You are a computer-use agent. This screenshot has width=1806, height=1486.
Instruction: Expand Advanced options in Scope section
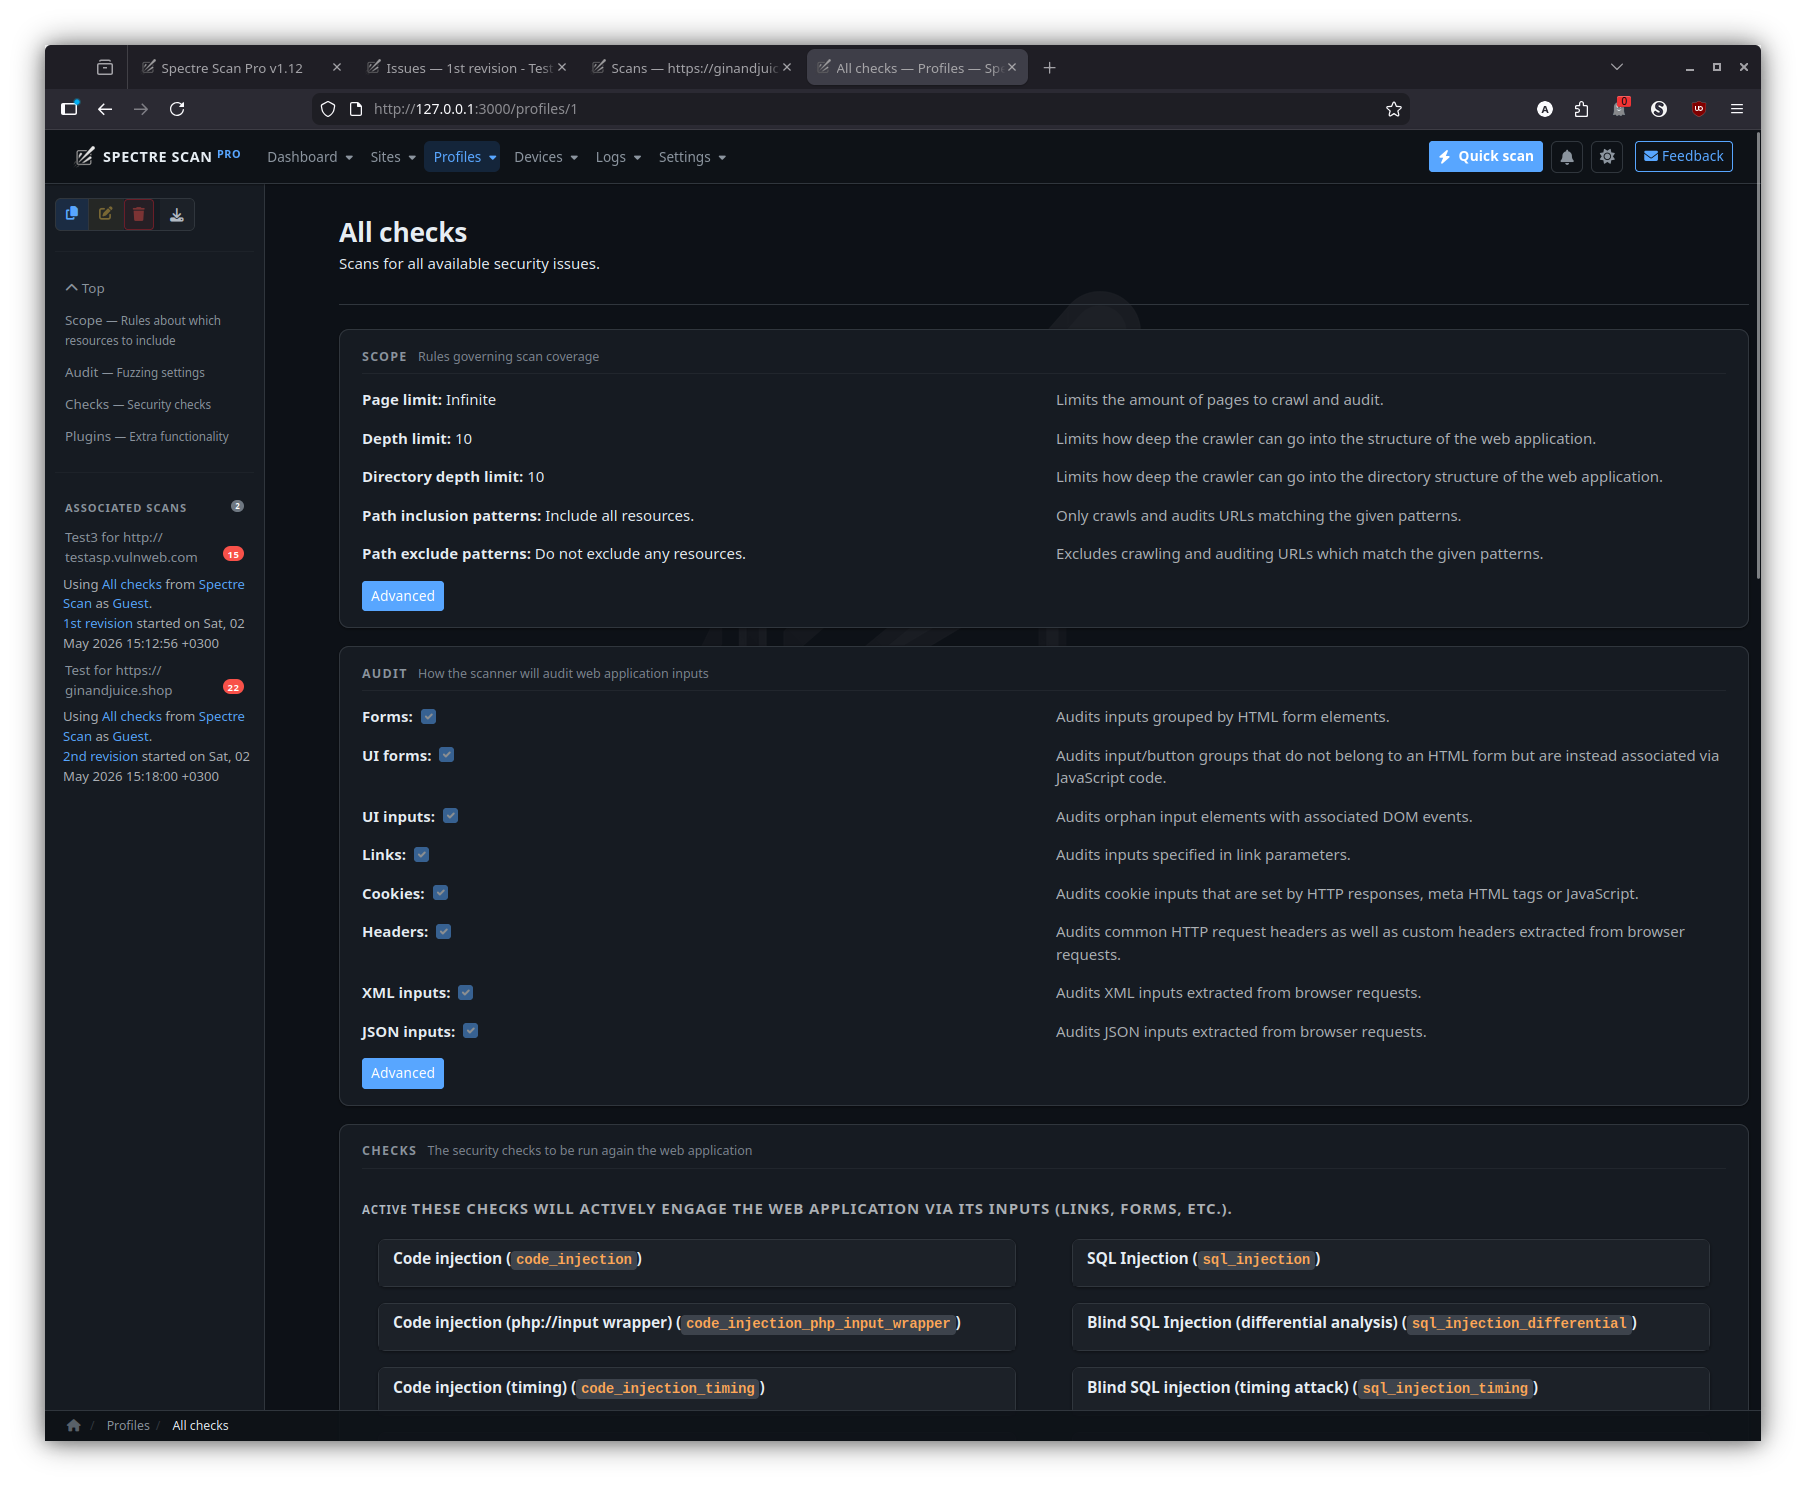(x=403, y=596)
